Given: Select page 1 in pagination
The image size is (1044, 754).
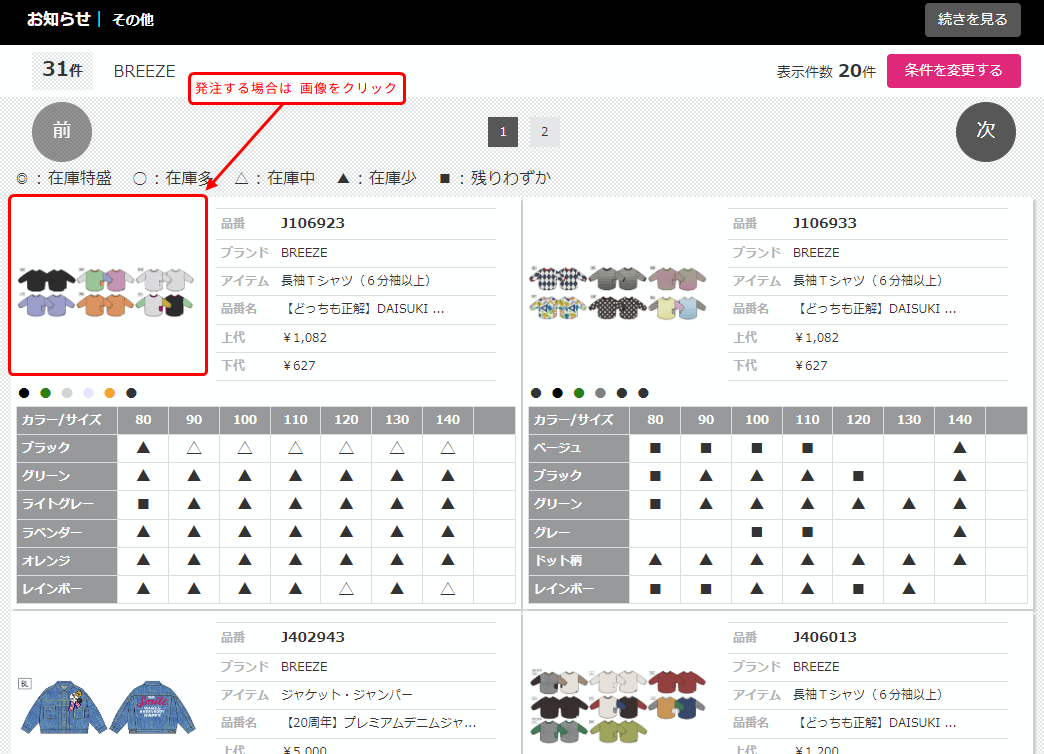Looking at the screenshot, I should 503,132.
